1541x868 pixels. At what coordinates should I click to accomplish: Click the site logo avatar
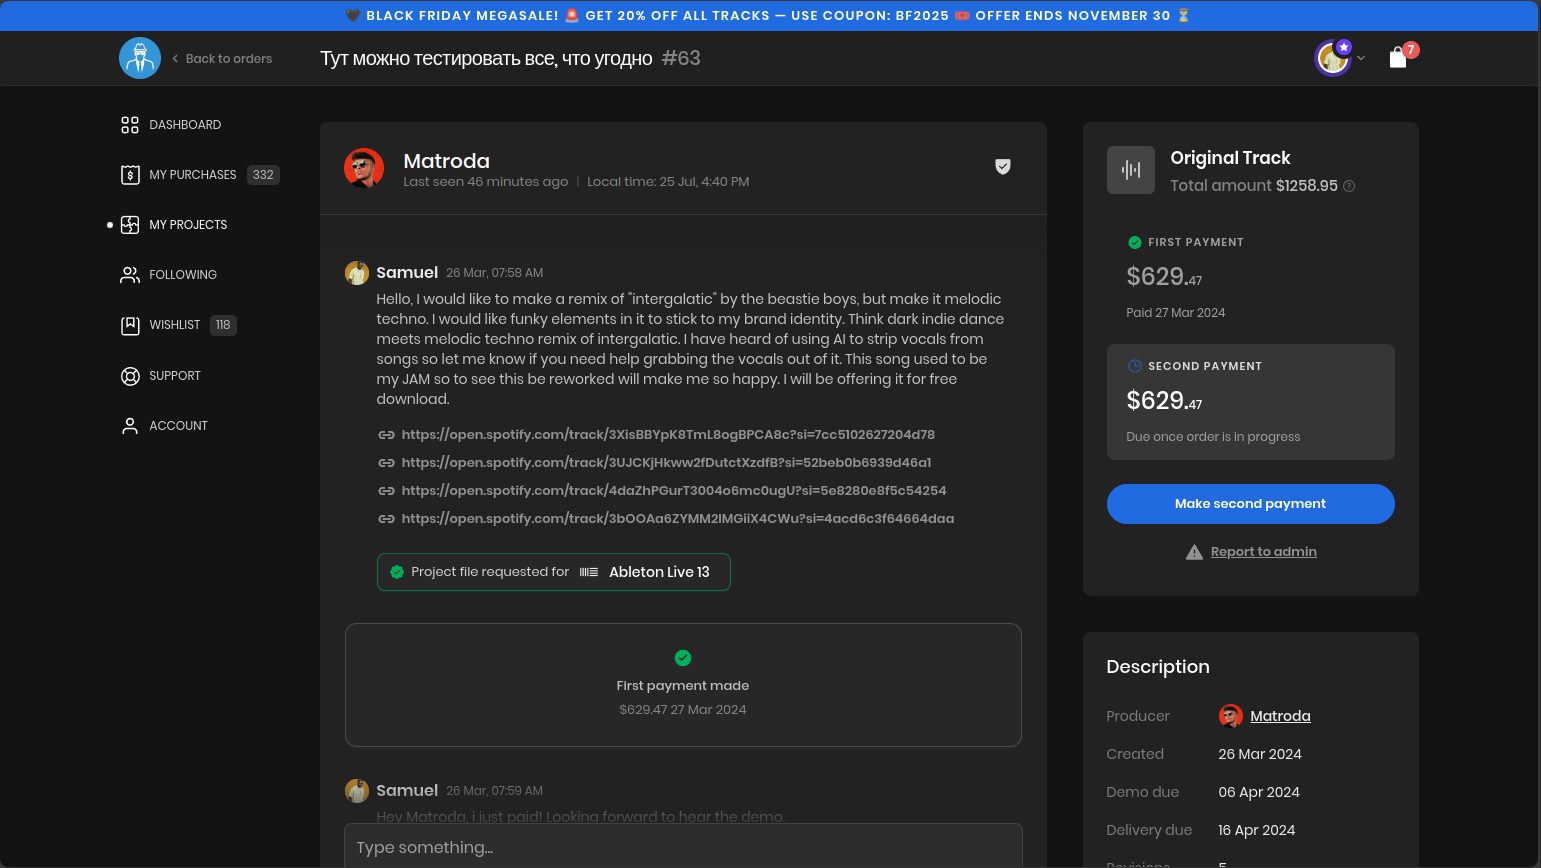tap(140, 58)
